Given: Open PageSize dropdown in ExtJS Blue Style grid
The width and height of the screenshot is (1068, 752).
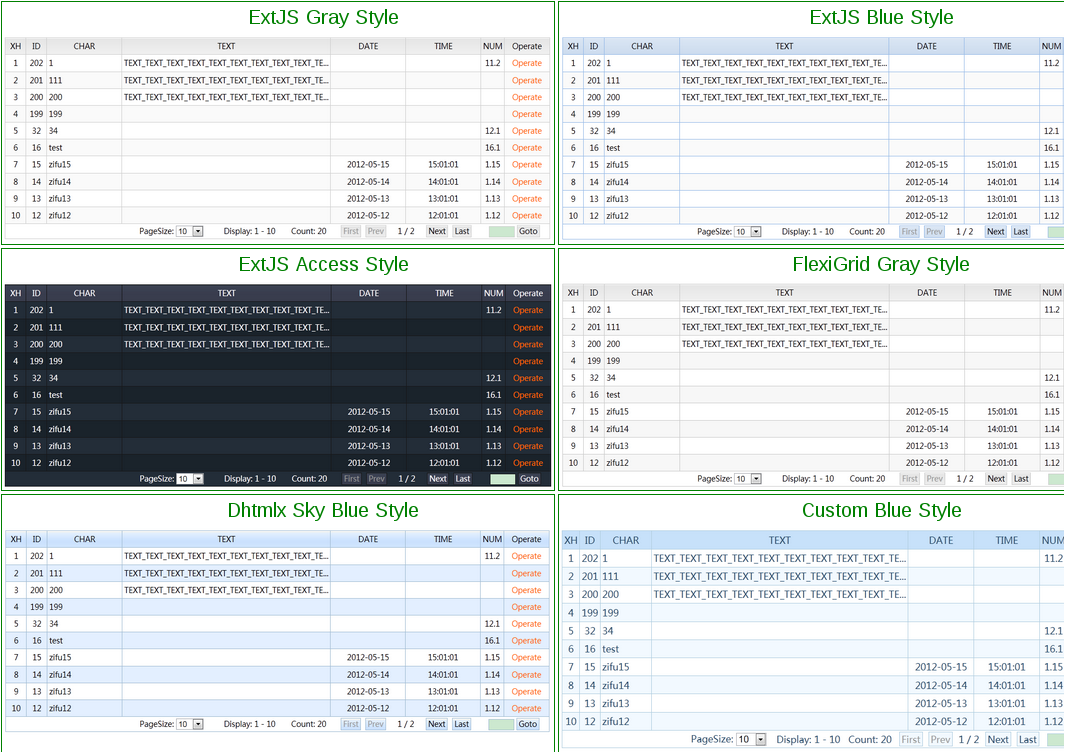Looking at the screenshot, I should coord(755,232).
